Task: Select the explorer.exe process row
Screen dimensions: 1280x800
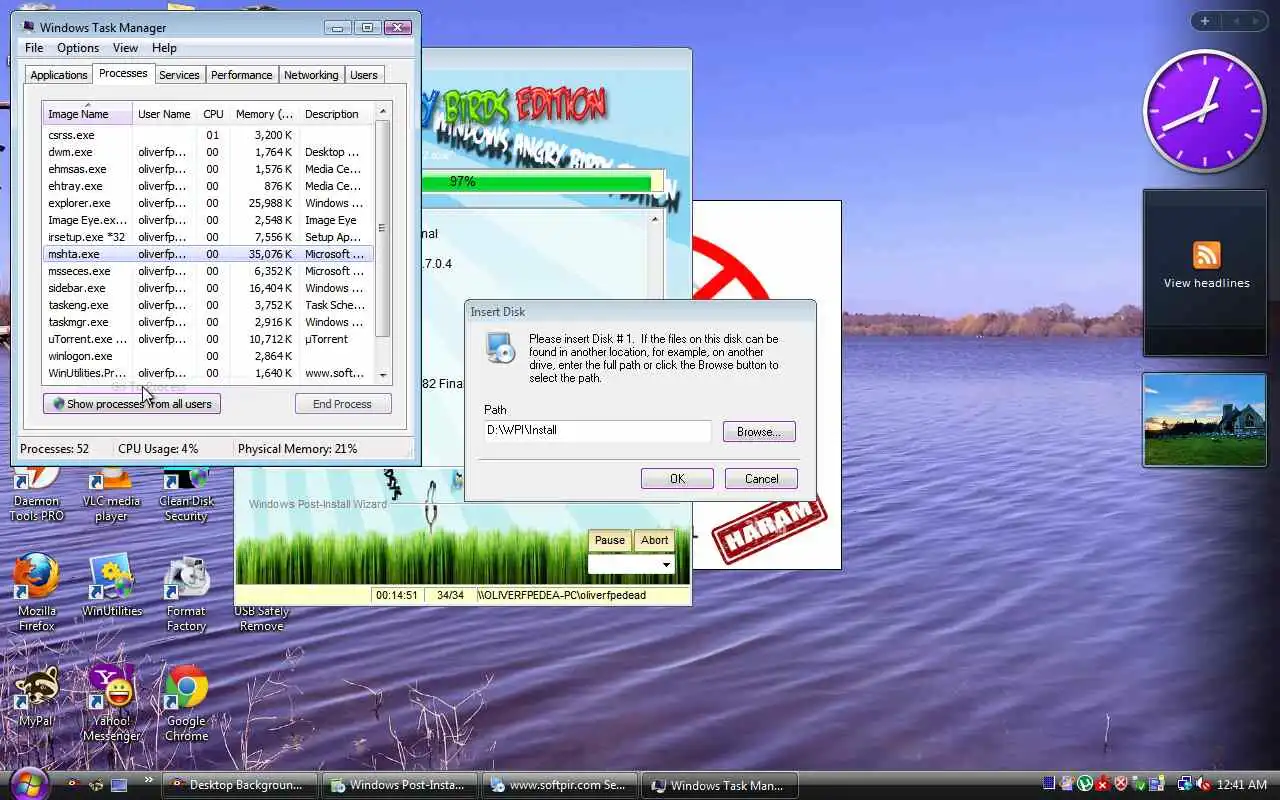Action: [x=208, y=203]
